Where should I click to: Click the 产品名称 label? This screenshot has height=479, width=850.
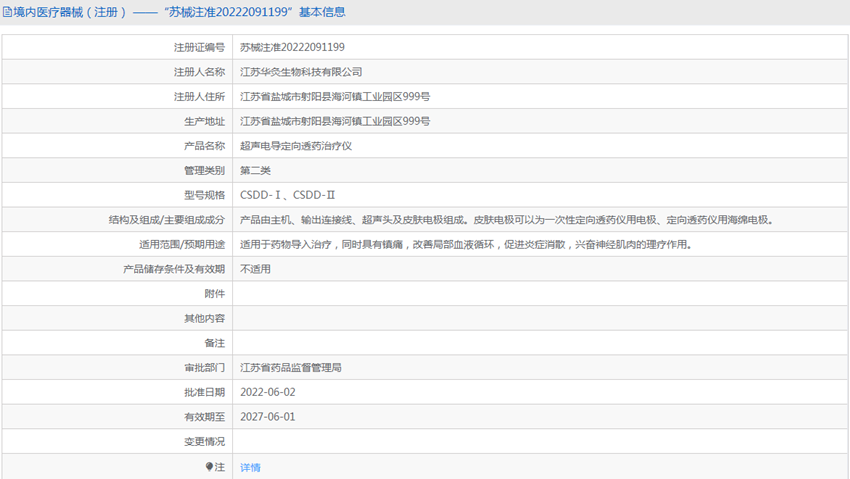click(x=204, y=146)
